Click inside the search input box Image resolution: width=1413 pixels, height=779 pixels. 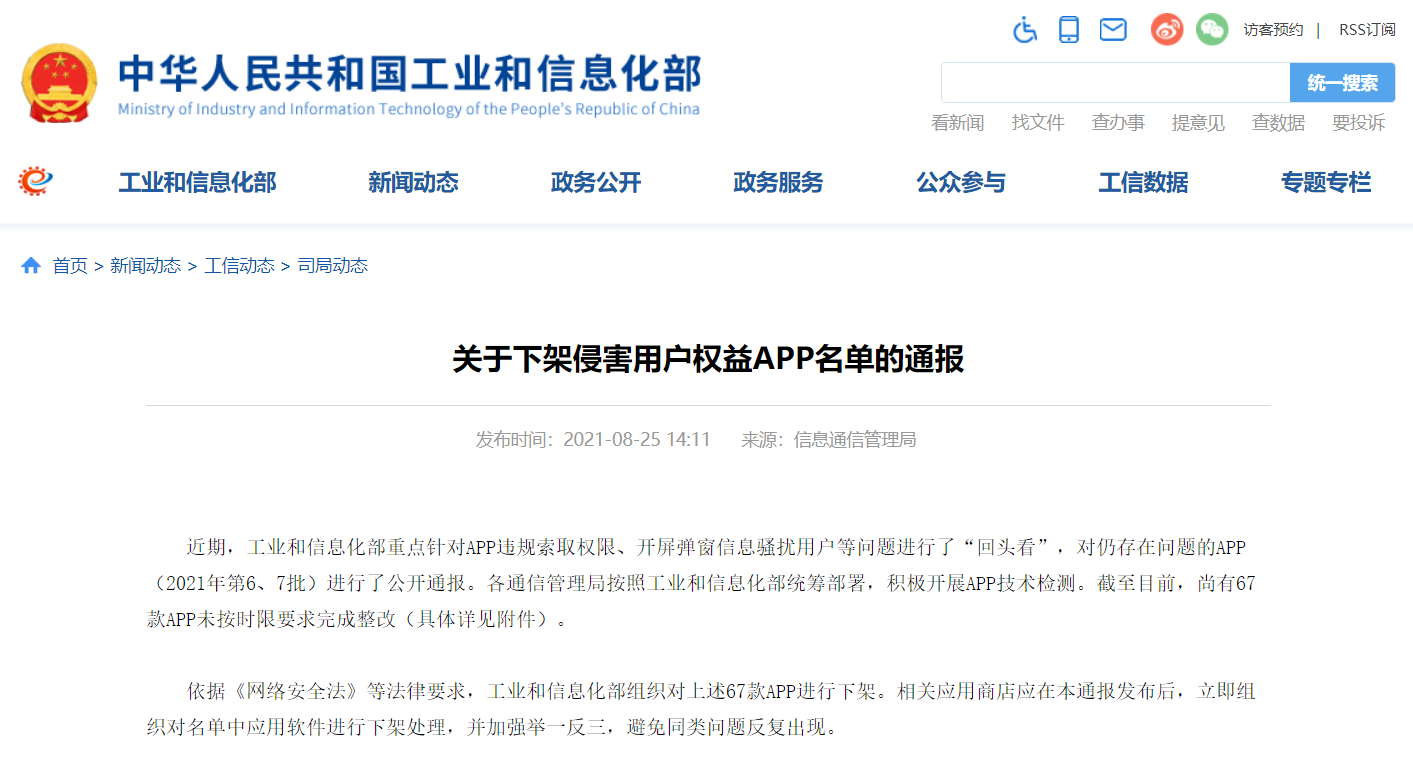[1115, 83]
